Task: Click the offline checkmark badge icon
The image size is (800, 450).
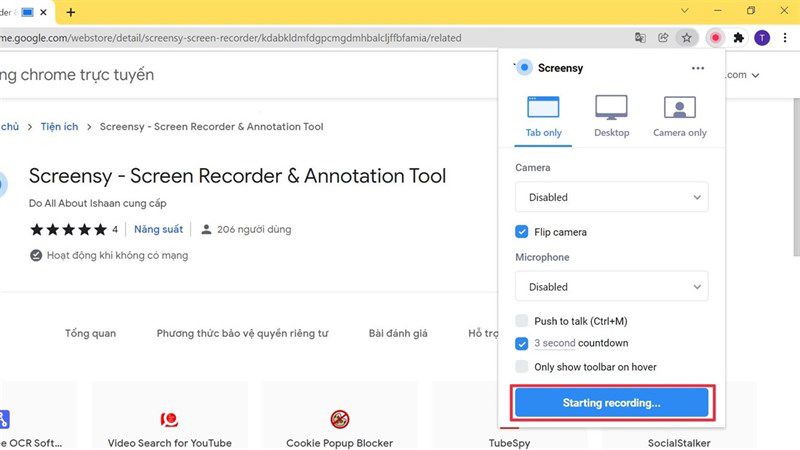Action: coord(36,255)
